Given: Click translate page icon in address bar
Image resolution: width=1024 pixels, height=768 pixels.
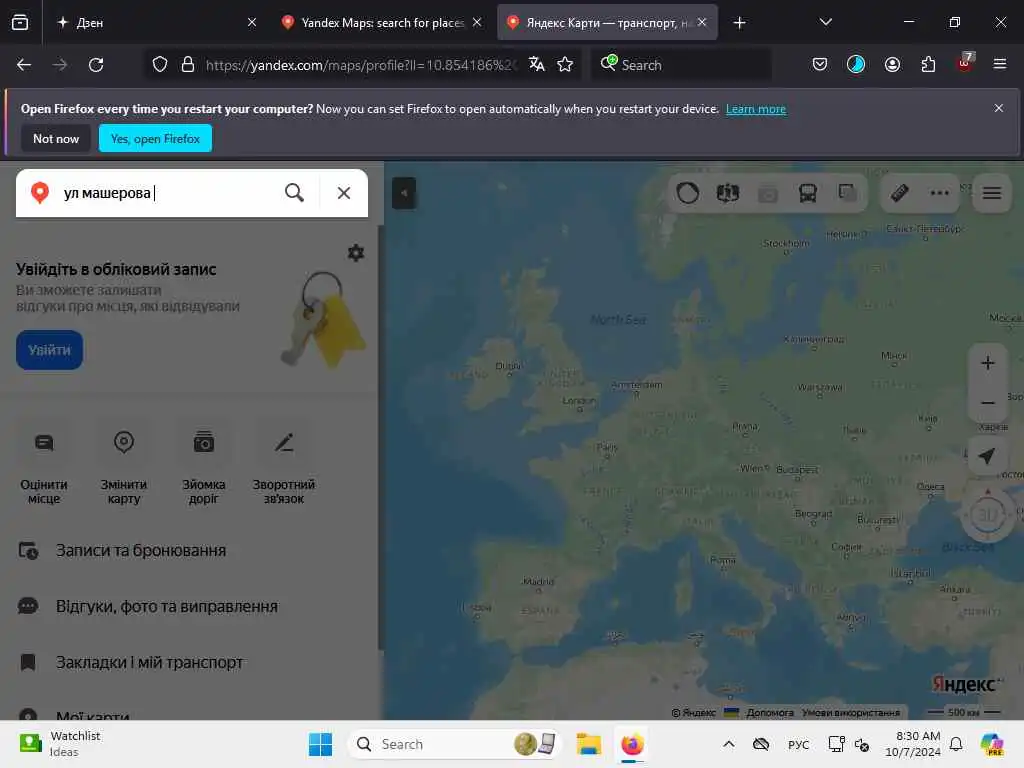Looking at the screenshot, I should pos(537,64).
